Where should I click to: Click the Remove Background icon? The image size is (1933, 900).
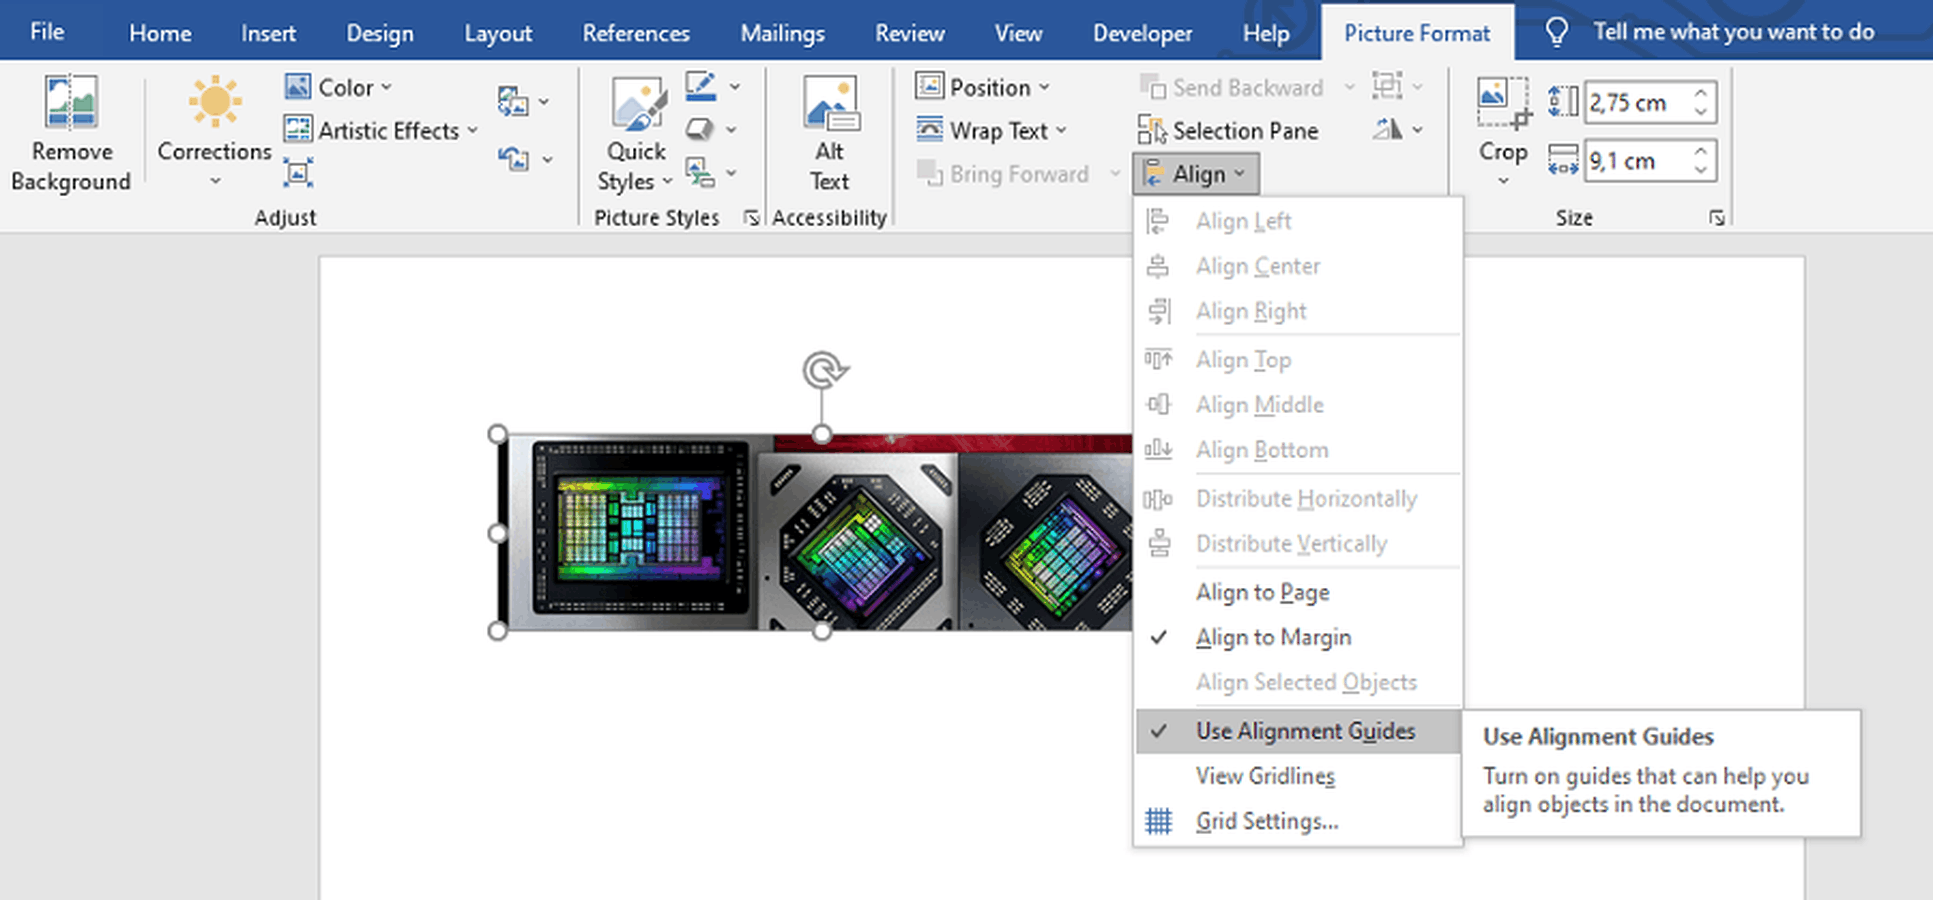coord(71,103)
